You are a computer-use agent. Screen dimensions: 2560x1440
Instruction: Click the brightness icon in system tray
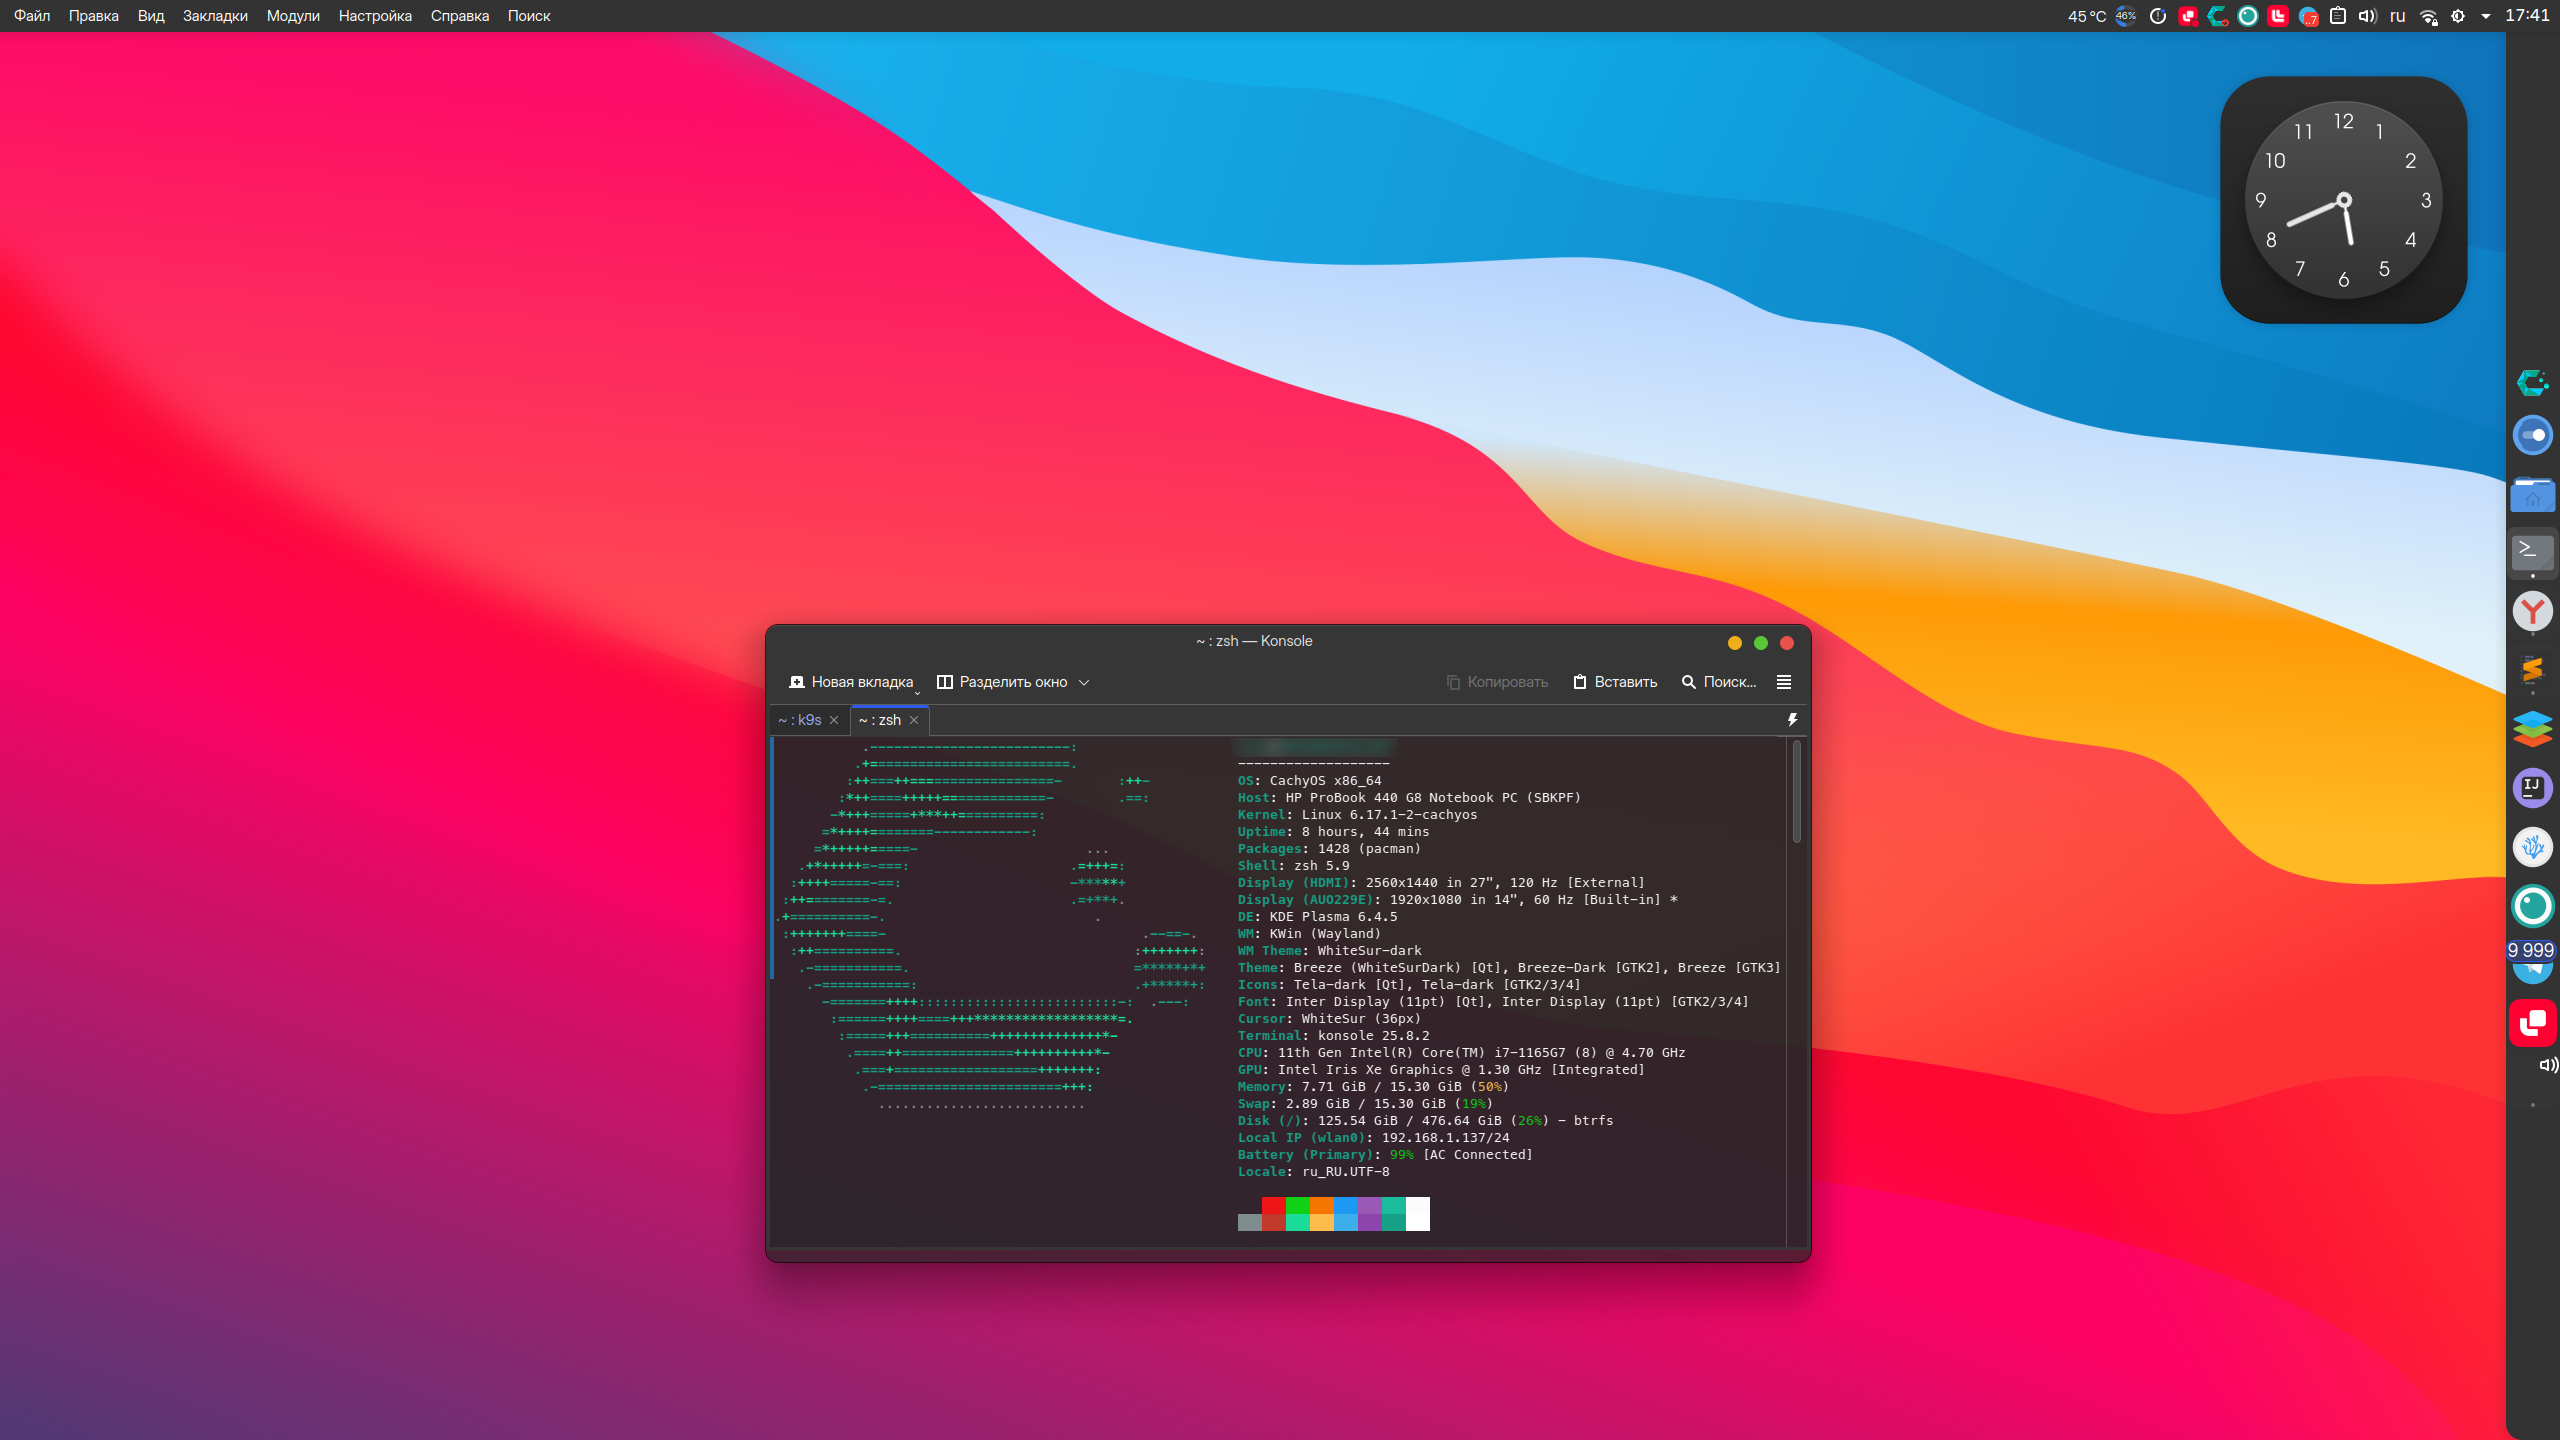[2458, 16]
